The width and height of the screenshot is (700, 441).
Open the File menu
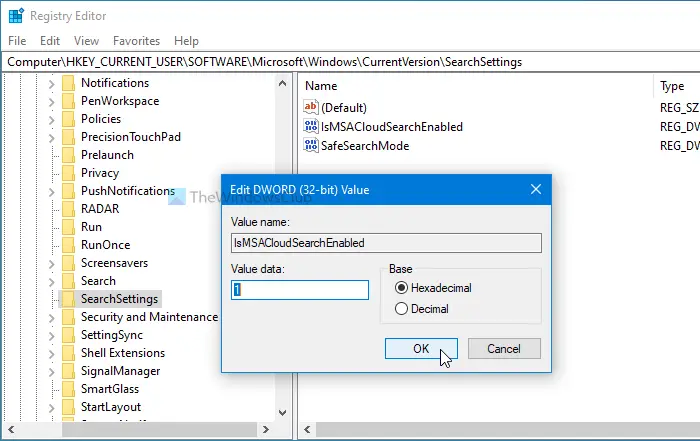17,41
